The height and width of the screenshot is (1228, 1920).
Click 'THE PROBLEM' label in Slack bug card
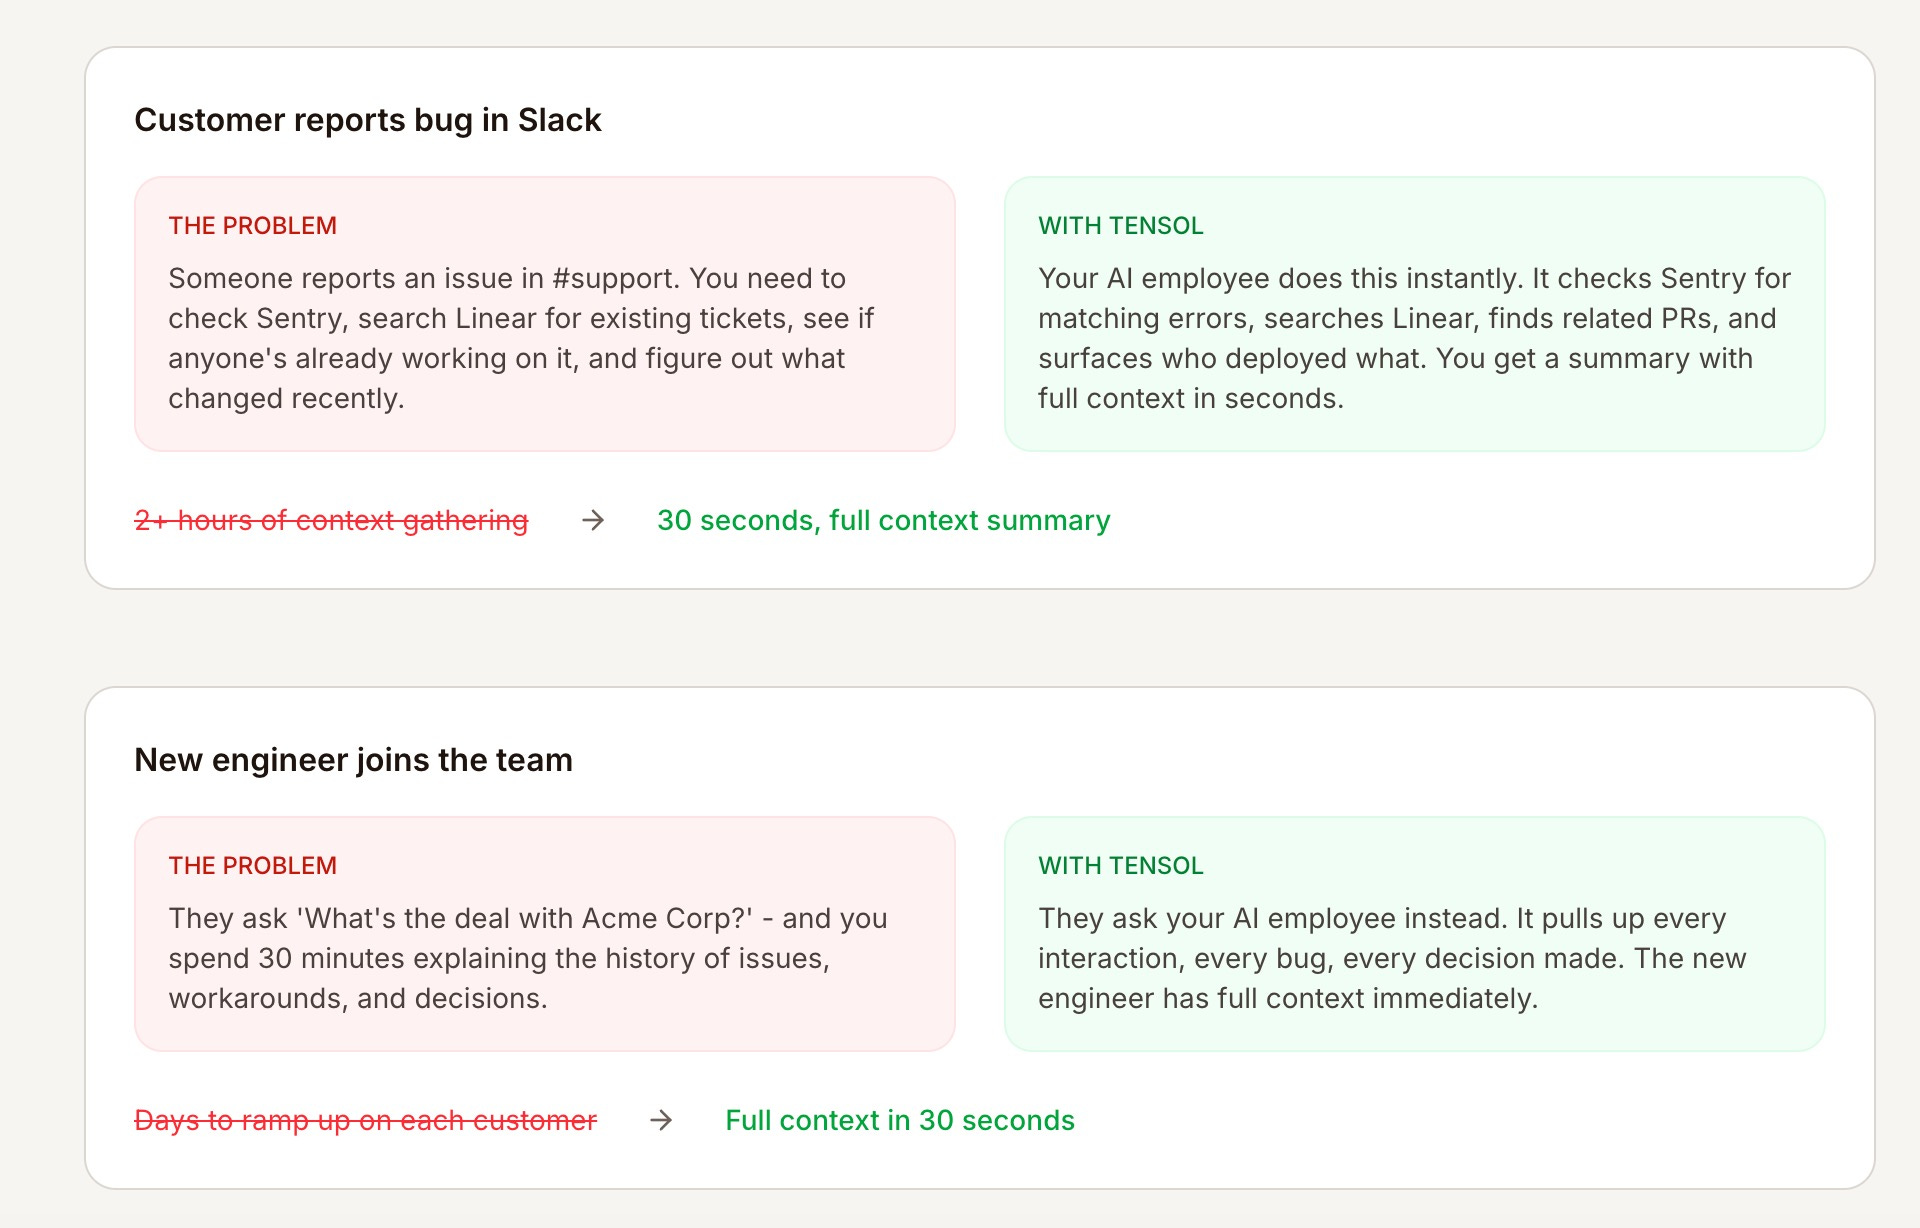click(252, 226)
